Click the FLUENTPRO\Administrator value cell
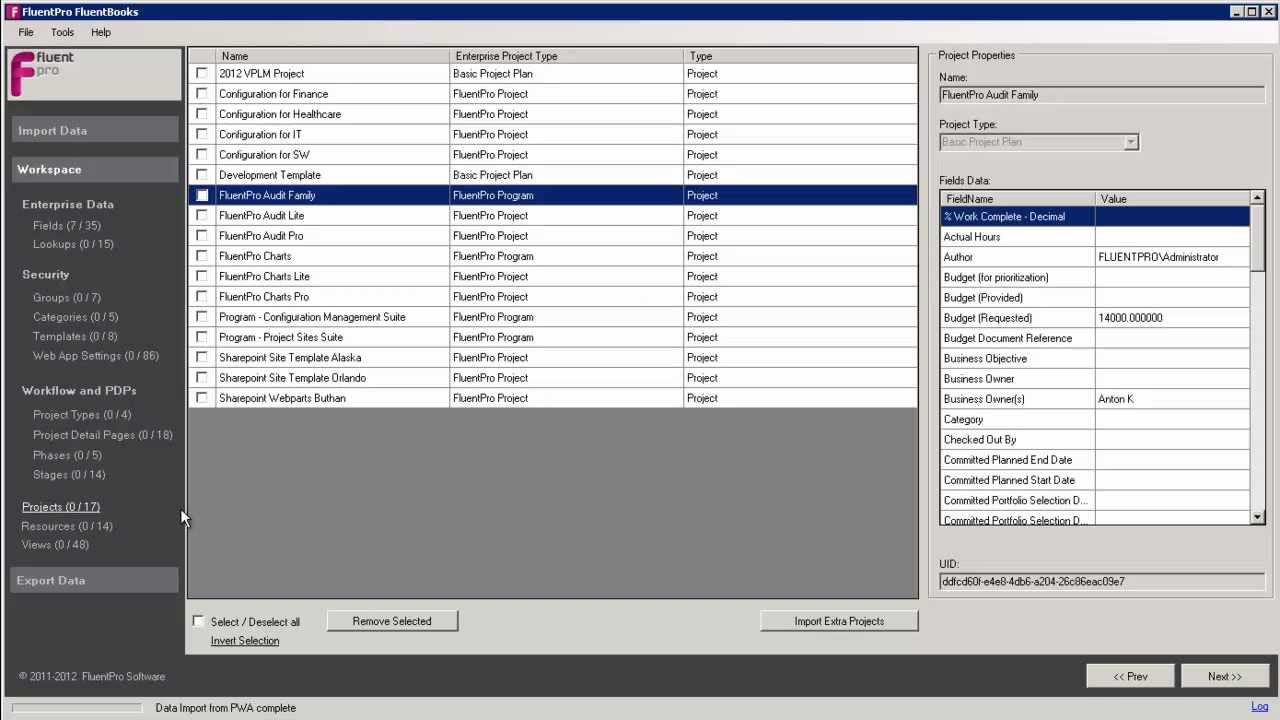The width and height of the screenshot is (1280, 720). 1172,257
